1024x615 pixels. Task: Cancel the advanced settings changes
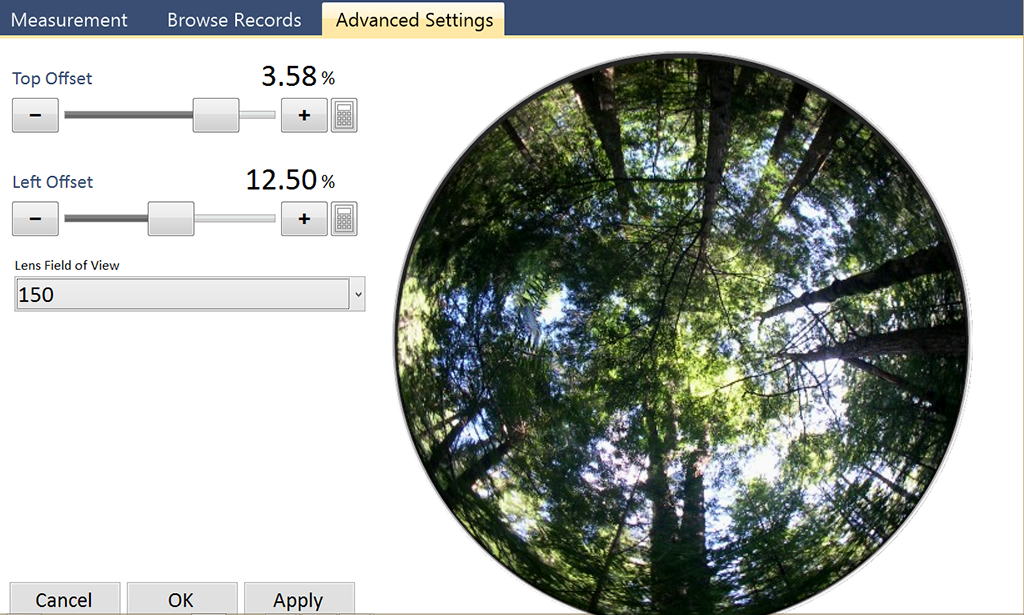click(65, 599)
